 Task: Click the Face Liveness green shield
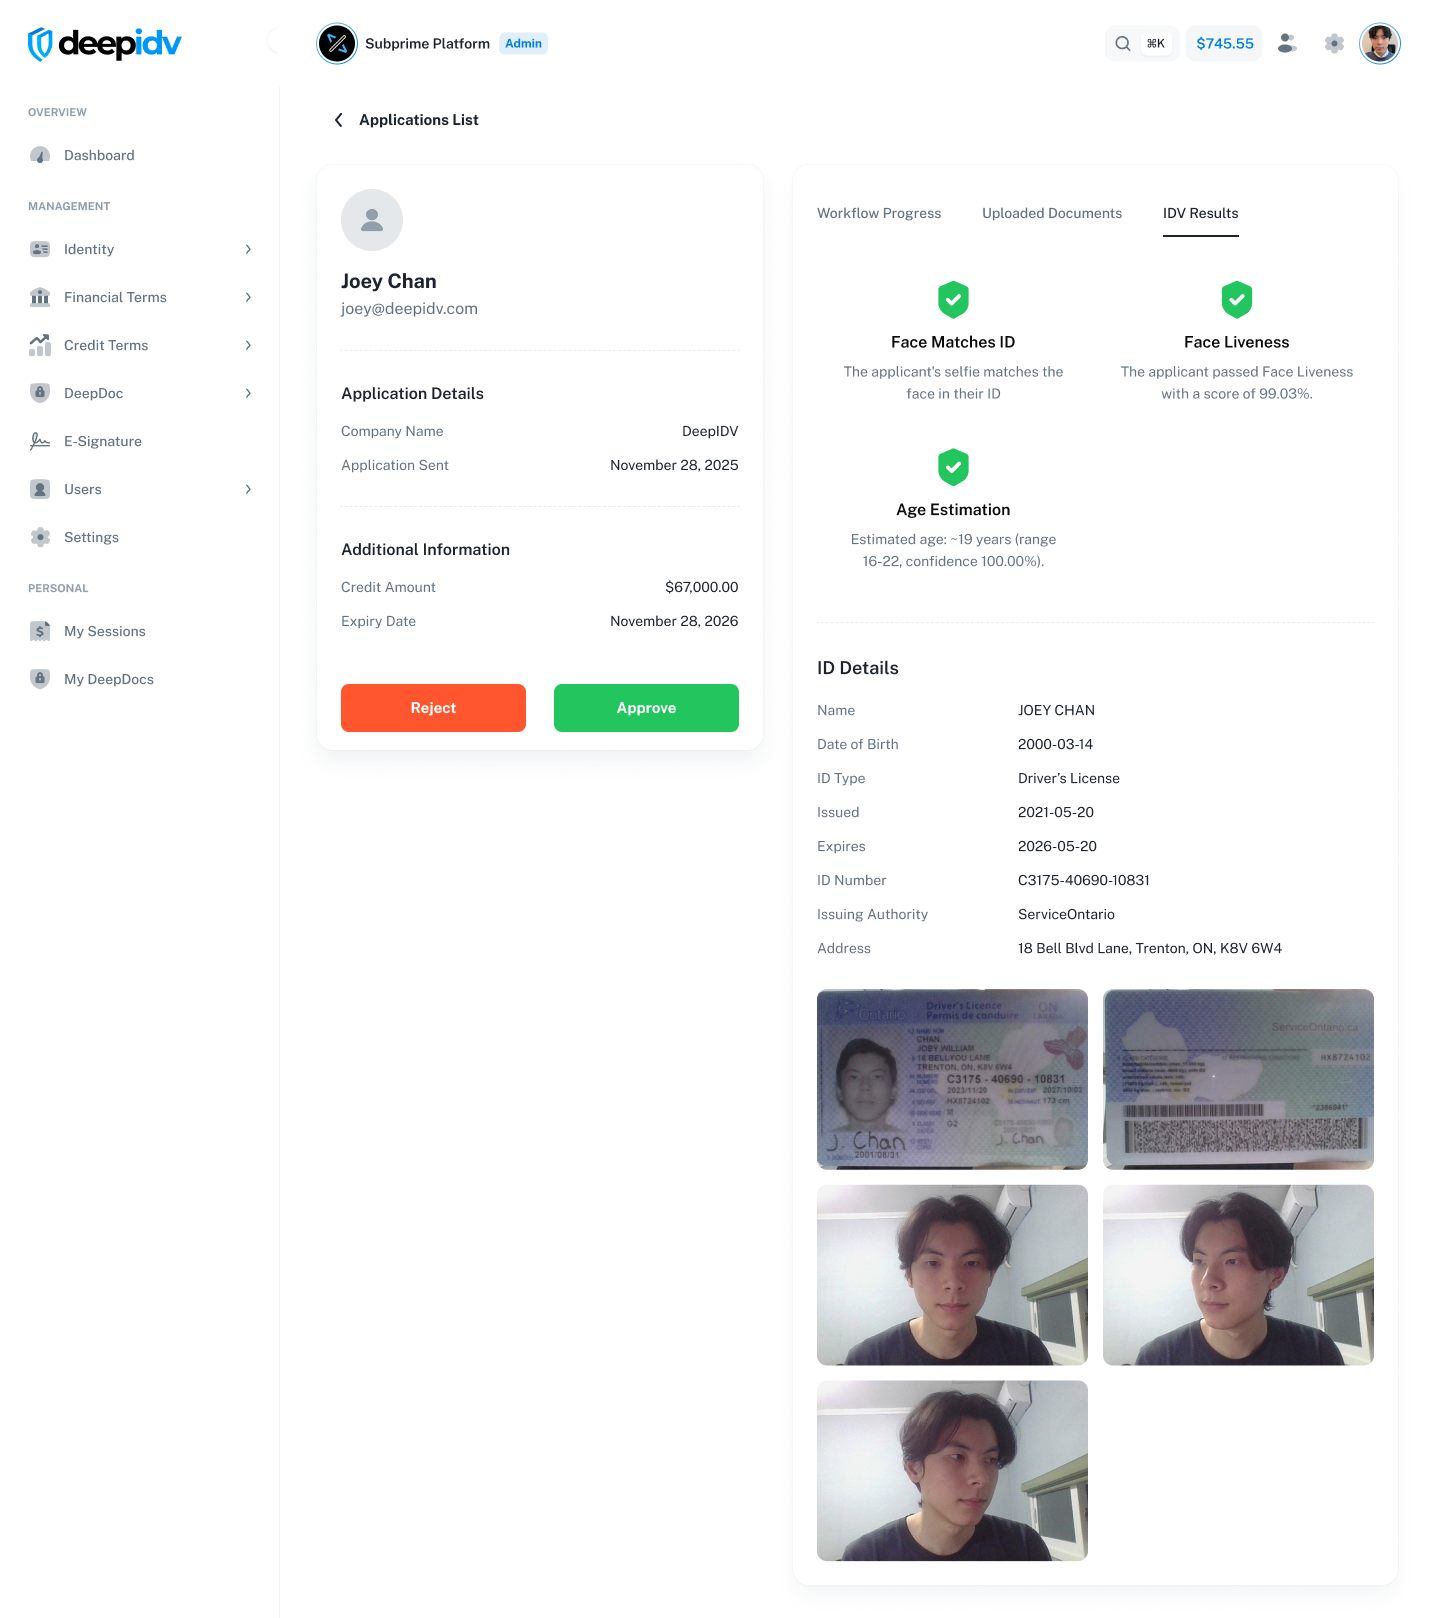tap(1237, 299)
